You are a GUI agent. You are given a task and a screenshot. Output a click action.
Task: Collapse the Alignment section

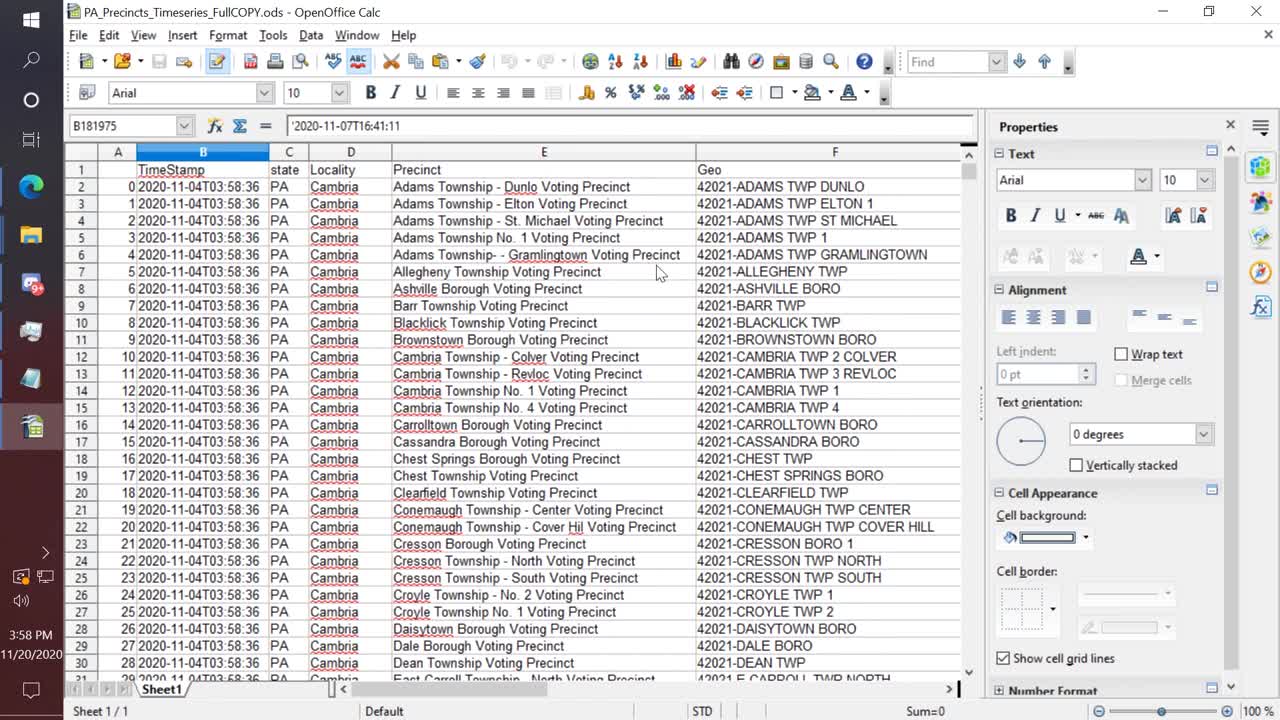pyautogui.click(x=999, y=290)
